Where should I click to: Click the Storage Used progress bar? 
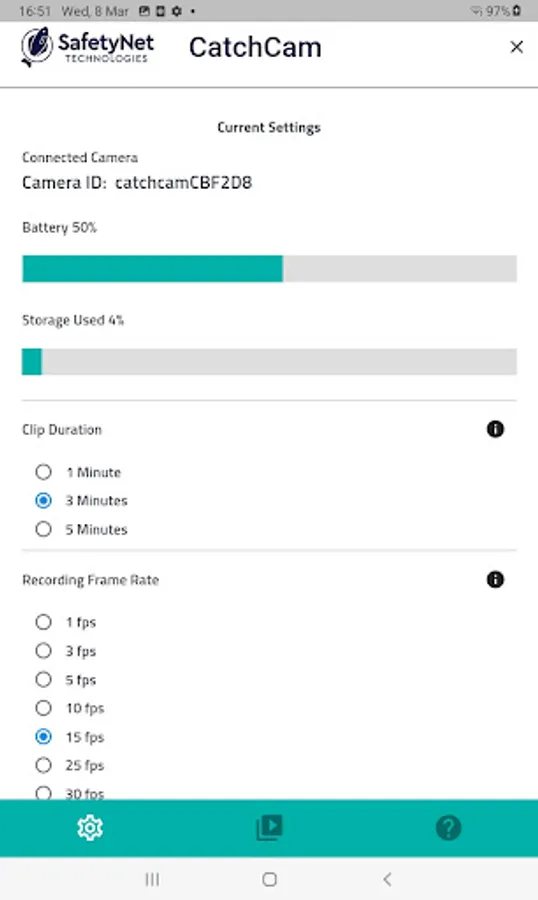tap(269, 362)
